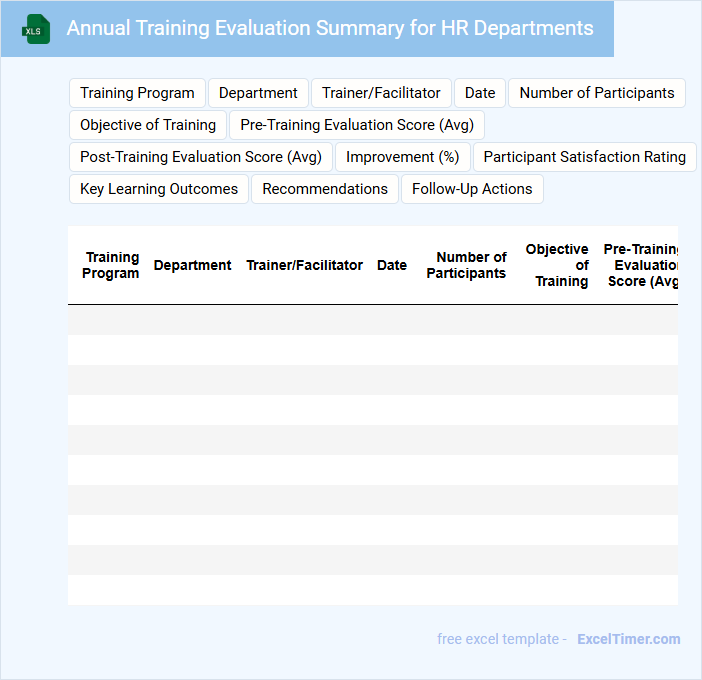Click the Department column header

click(193, 265)
